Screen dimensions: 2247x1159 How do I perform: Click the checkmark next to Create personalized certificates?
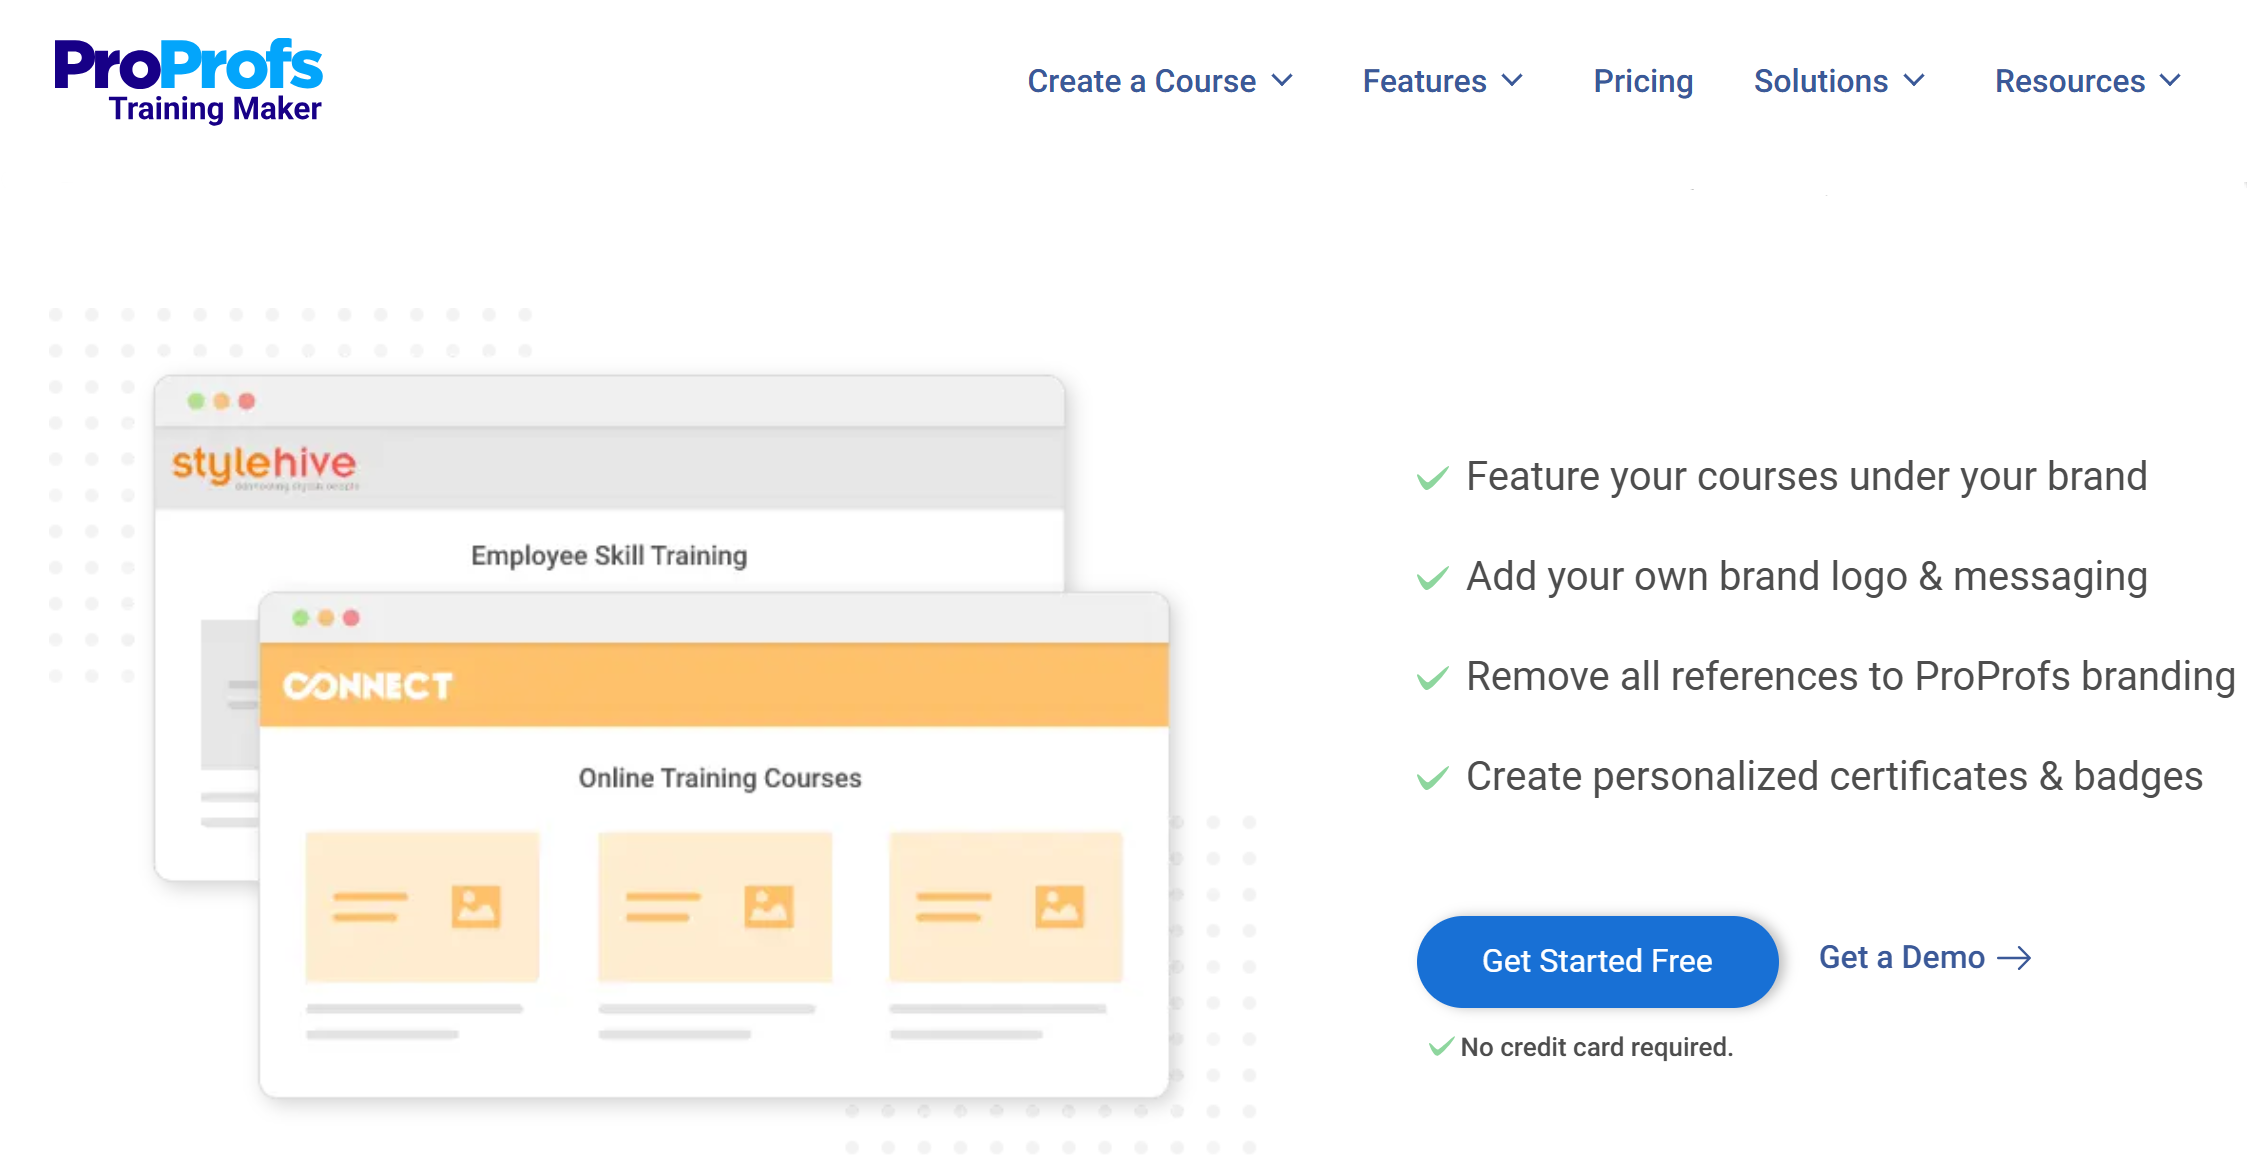(x=1432, y=778)
